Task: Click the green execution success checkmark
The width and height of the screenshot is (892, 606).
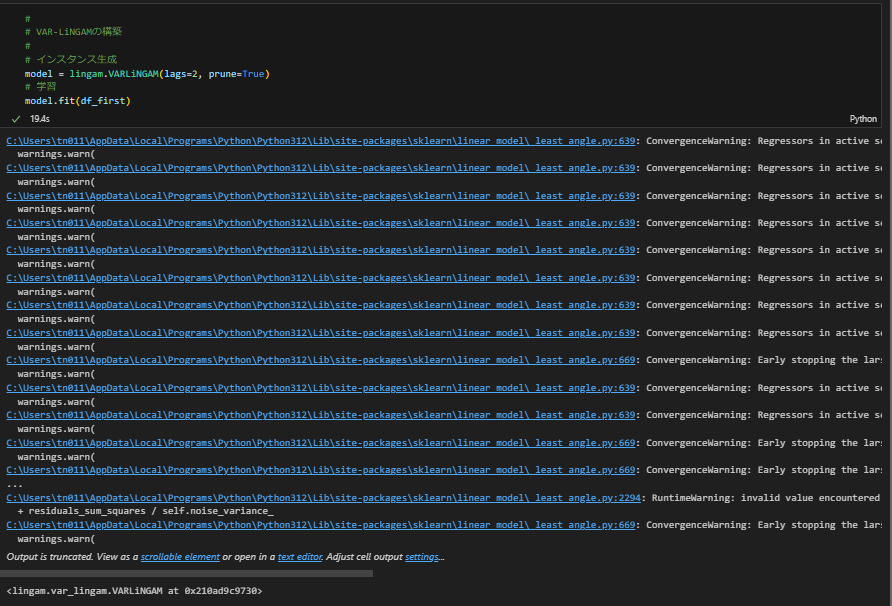Action: coord(16,118)
